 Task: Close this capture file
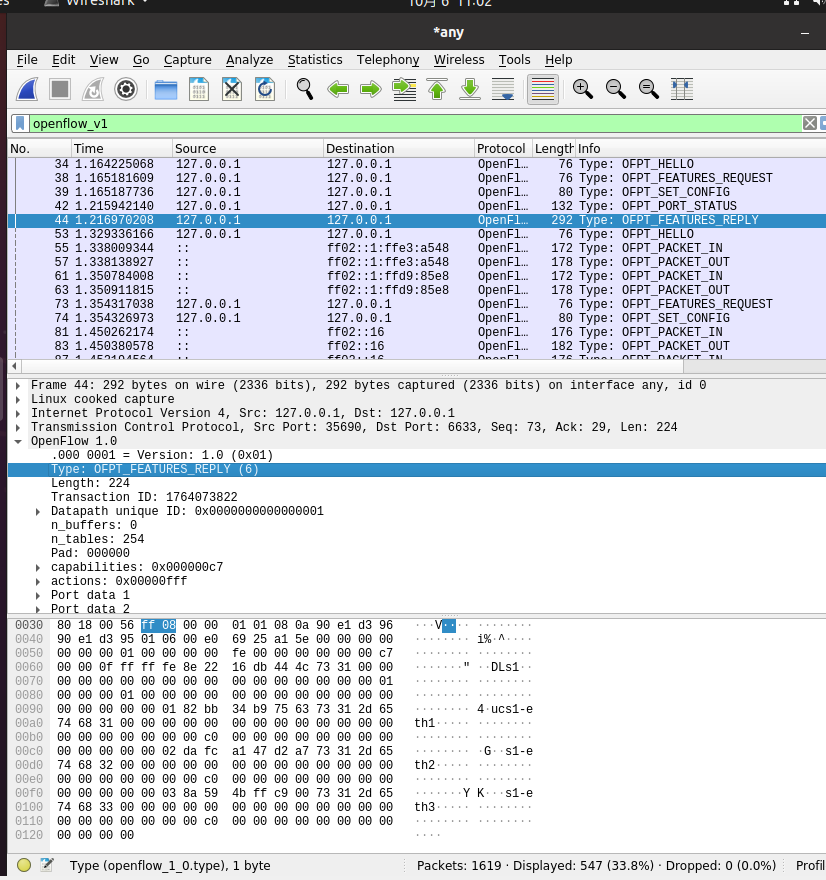pyautogui.click(x=232, y=89)
